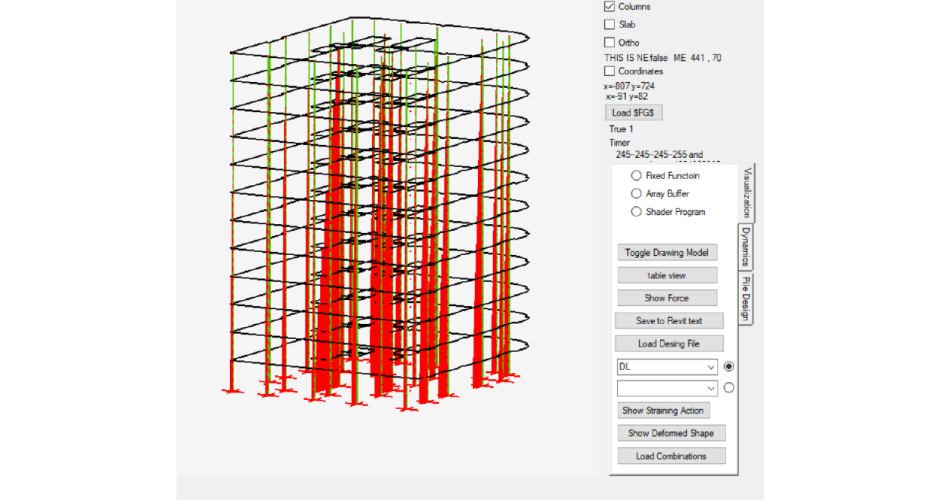
Task: Click Show Deformed Shape button
Action: coord(671,433)
